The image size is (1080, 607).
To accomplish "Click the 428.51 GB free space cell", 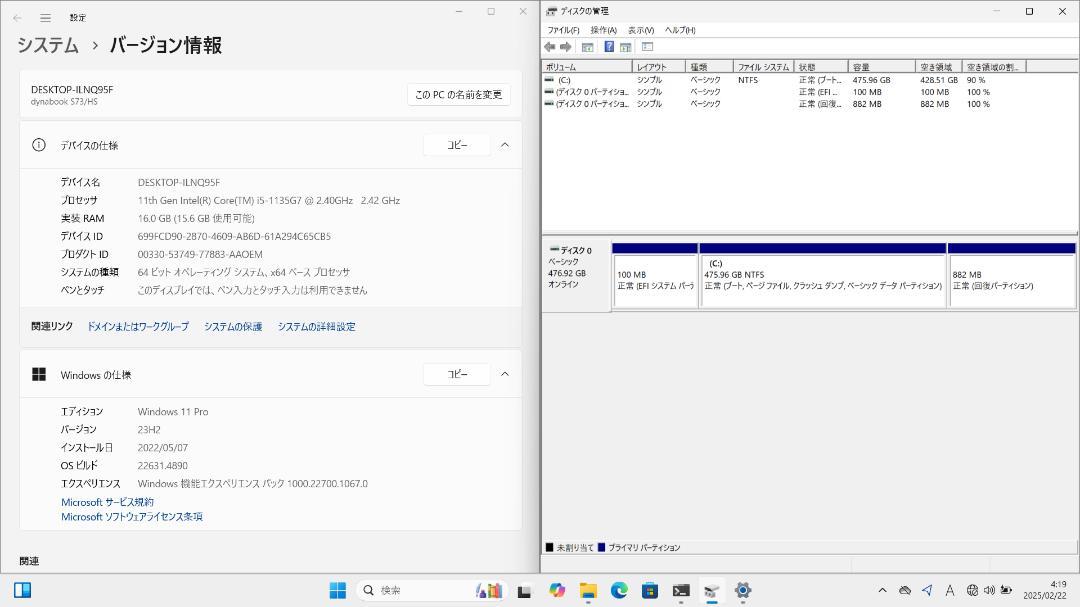I will [939, 80].
